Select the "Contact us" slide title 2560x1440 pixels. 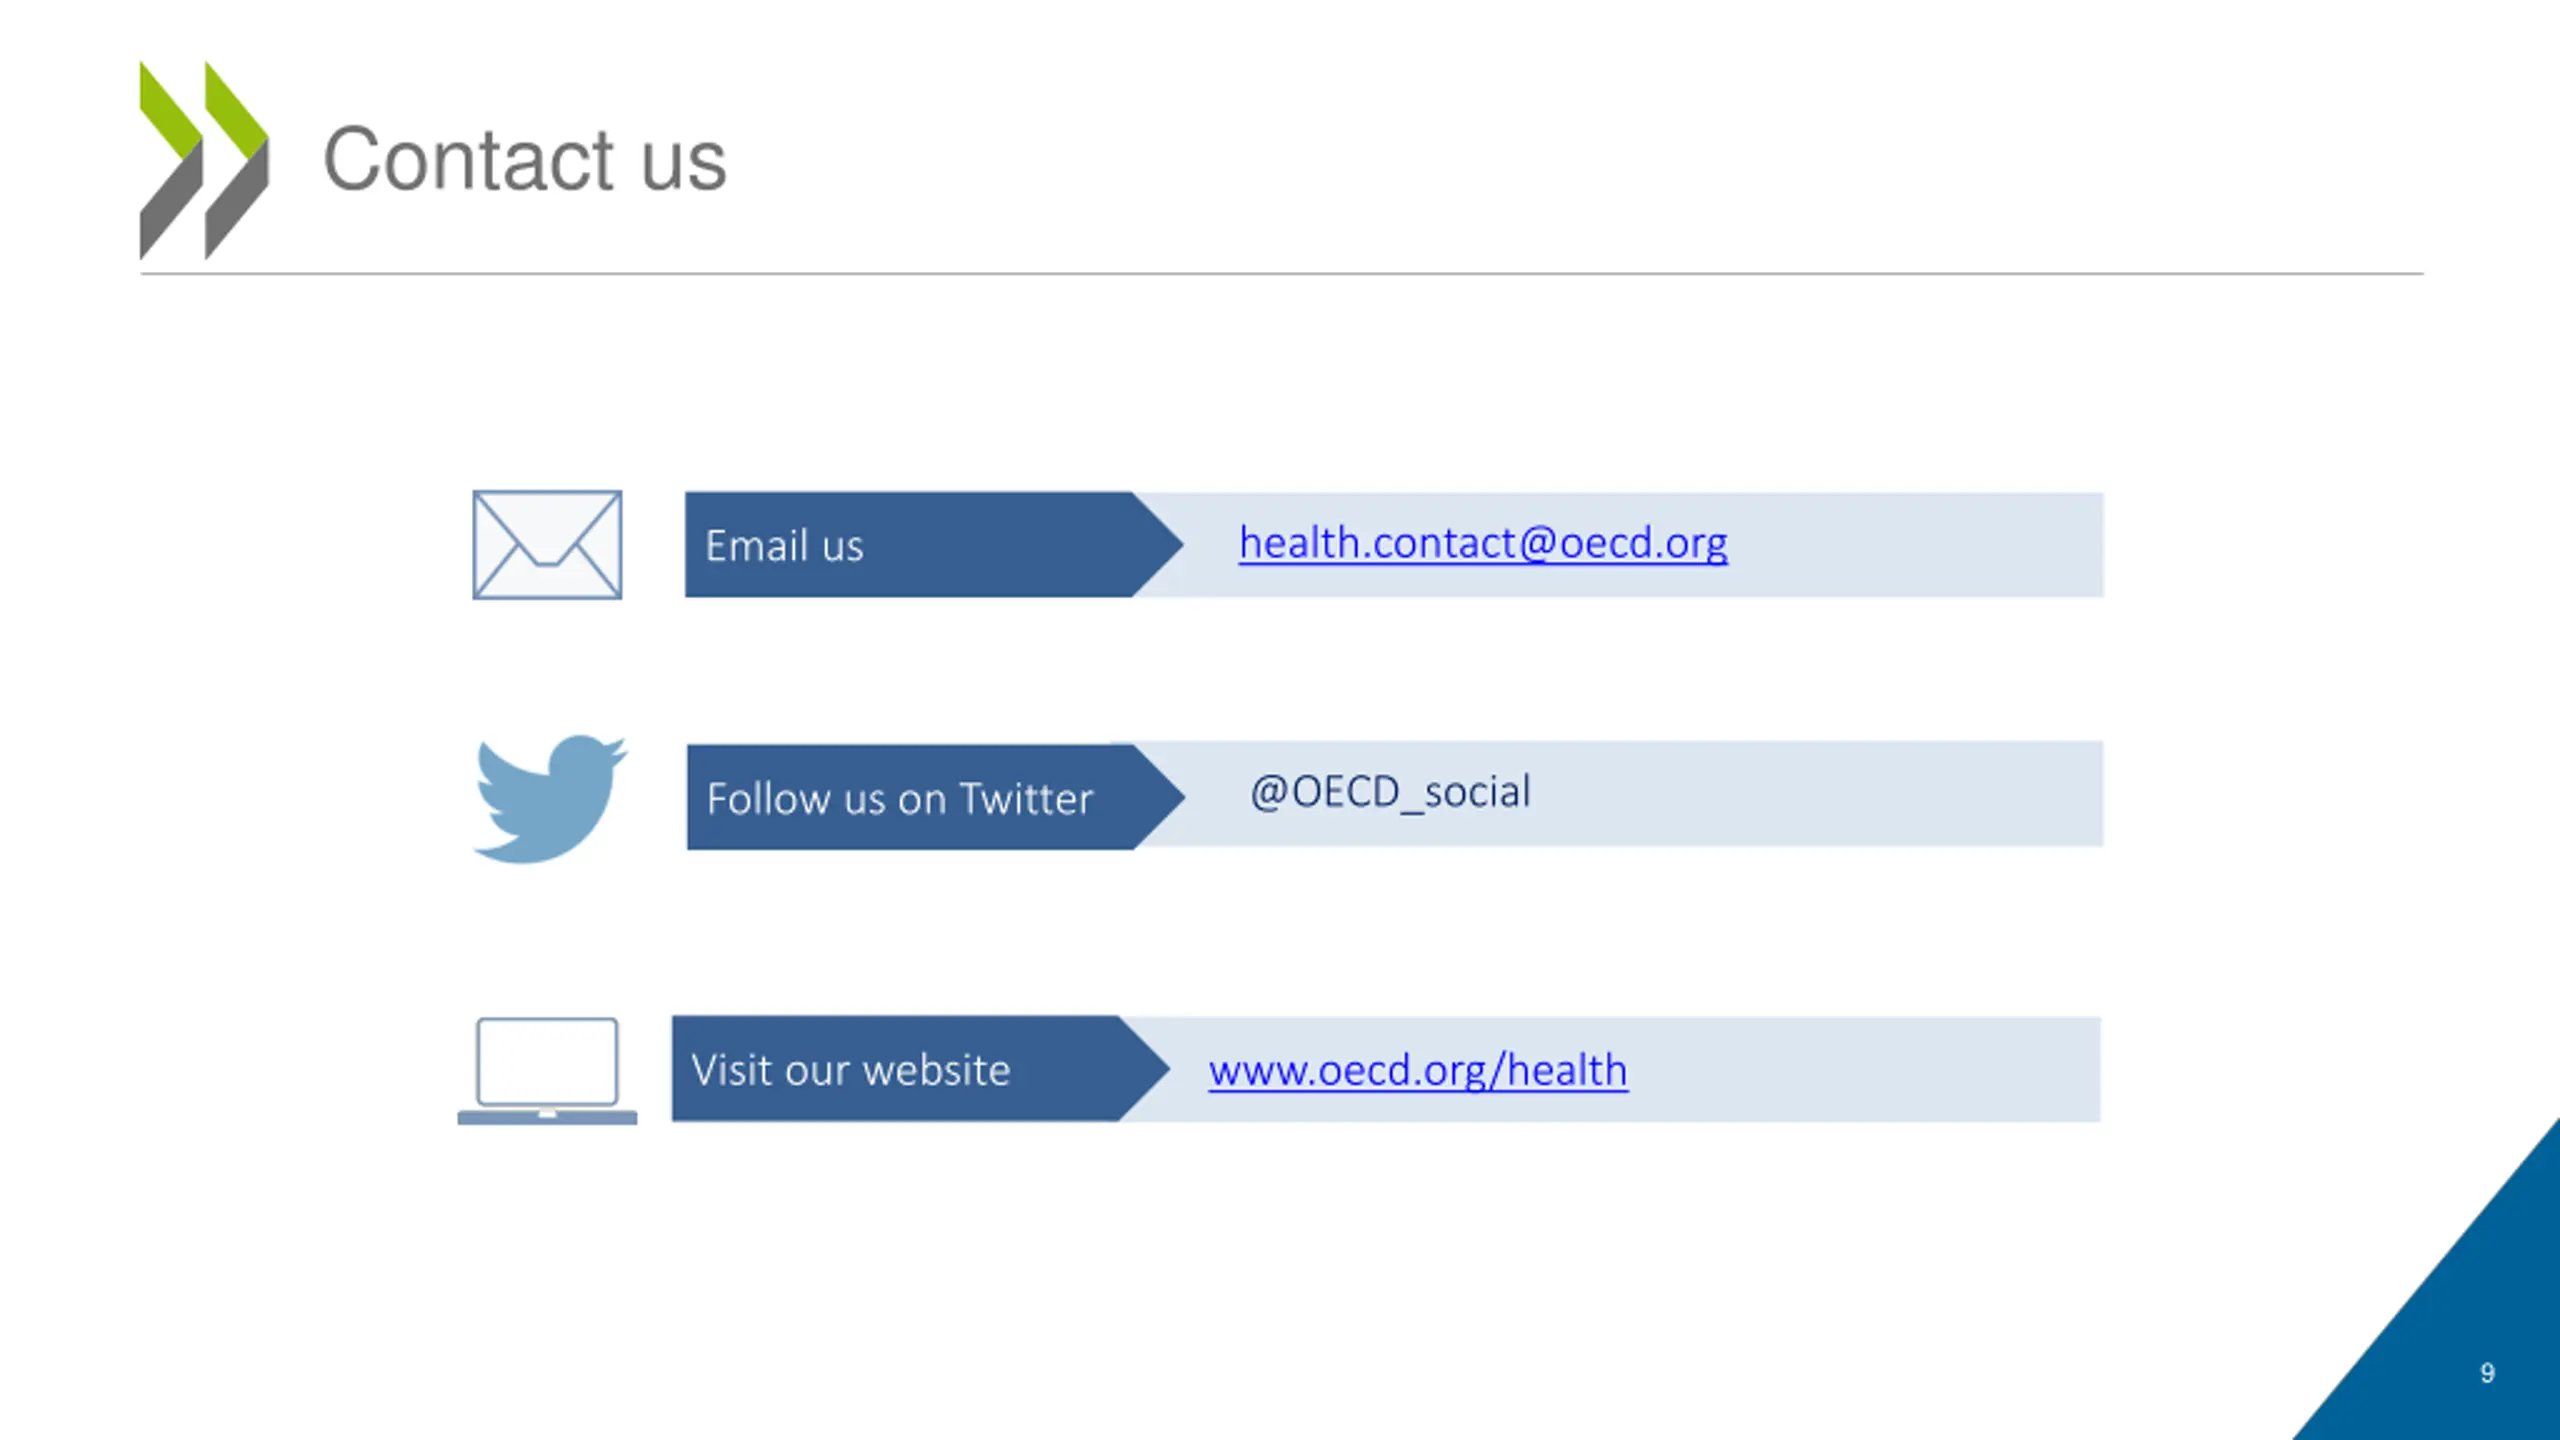coord(524,159)
